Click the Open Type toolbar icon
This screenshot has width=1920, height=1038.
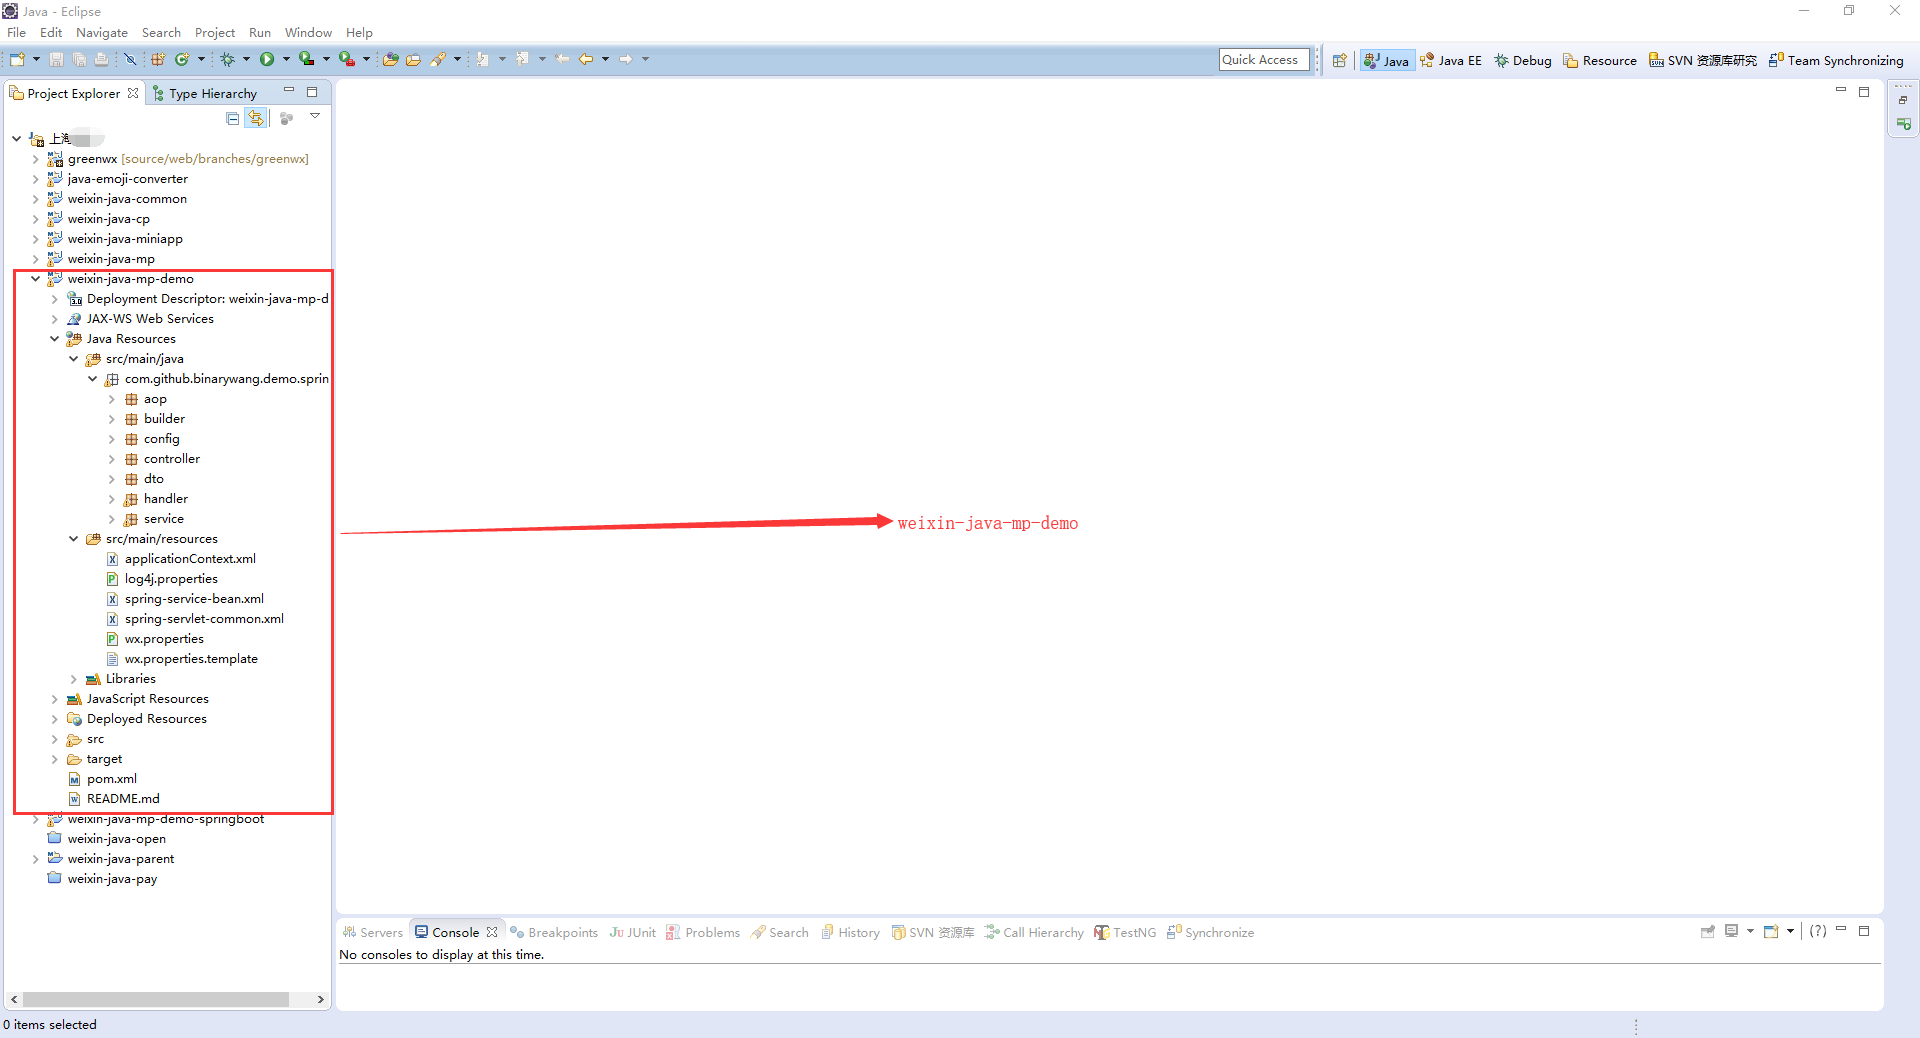391,59
